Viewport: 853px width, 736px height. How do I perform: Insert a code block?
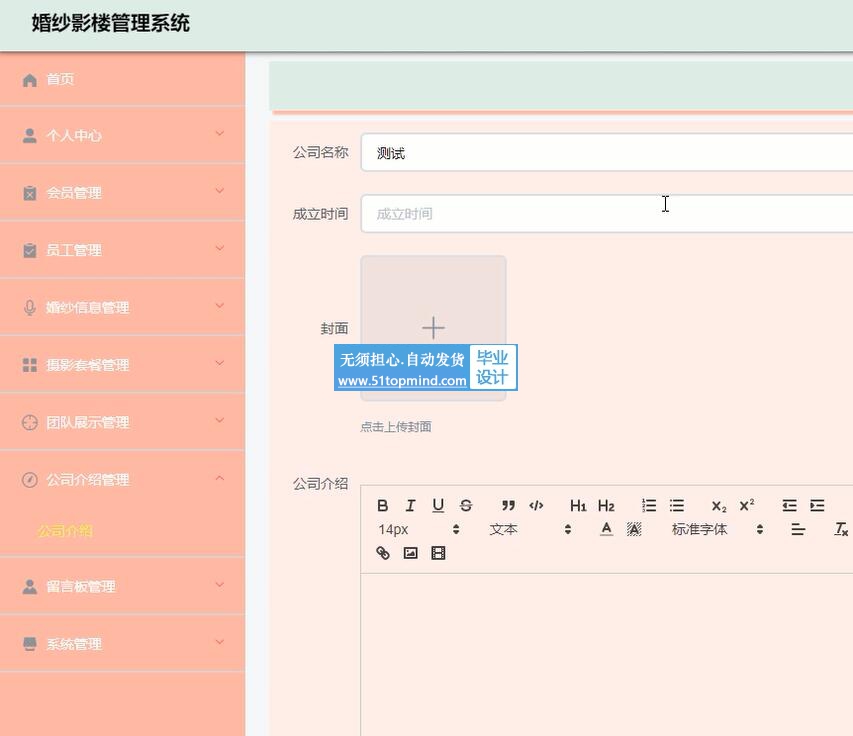[536, 506]
